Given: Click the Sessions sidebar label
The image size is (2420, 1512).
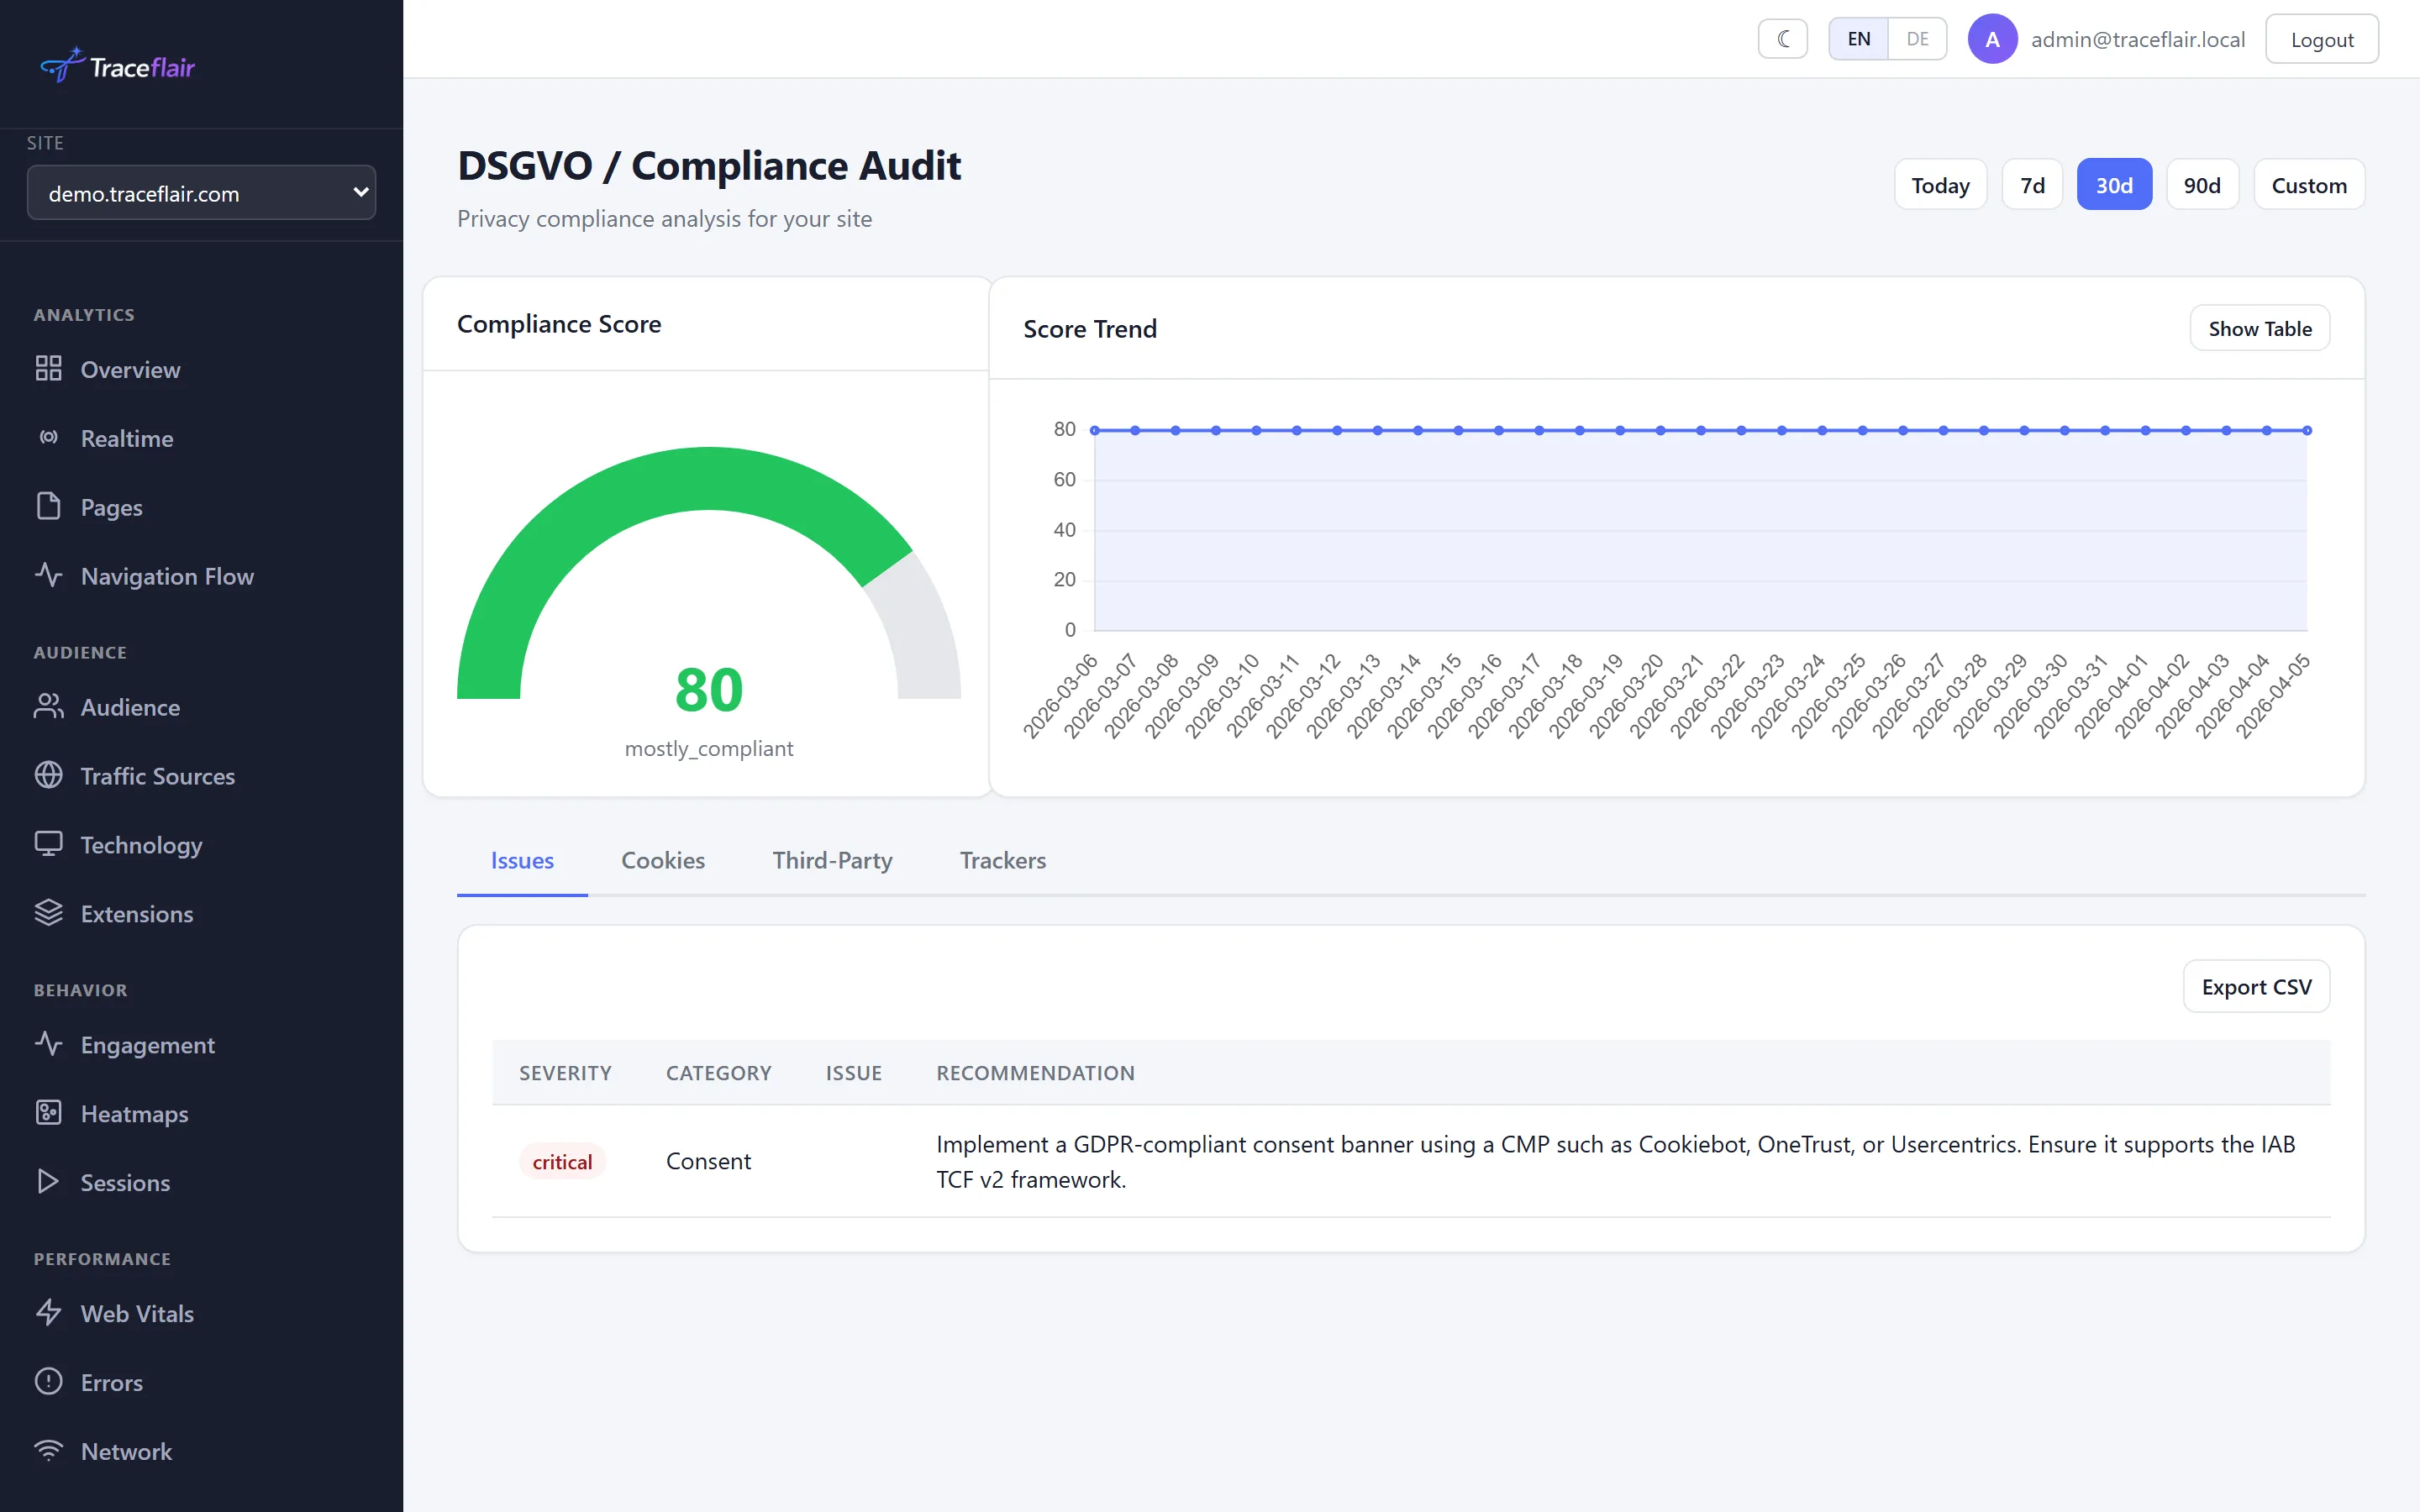Looking at the screenshot, I should (125, 1182).
